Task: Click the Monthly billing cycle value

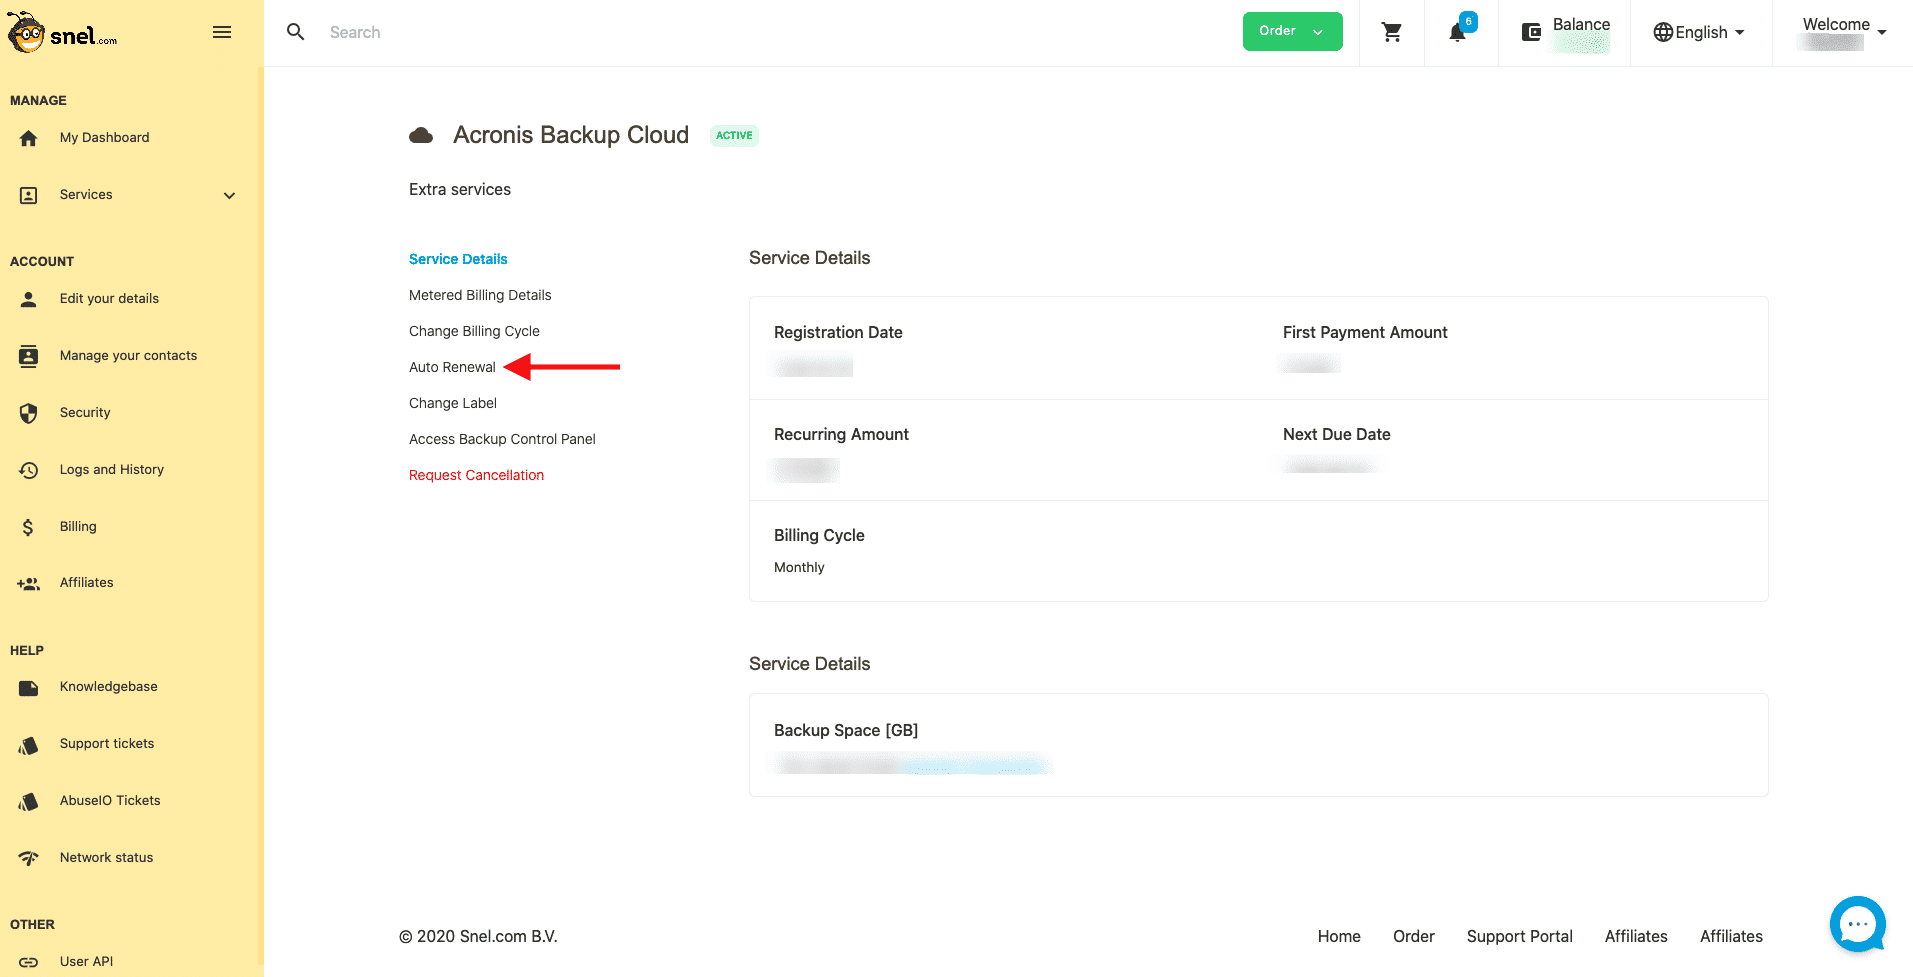Action: pyautogui.click(x=799, y=568)
